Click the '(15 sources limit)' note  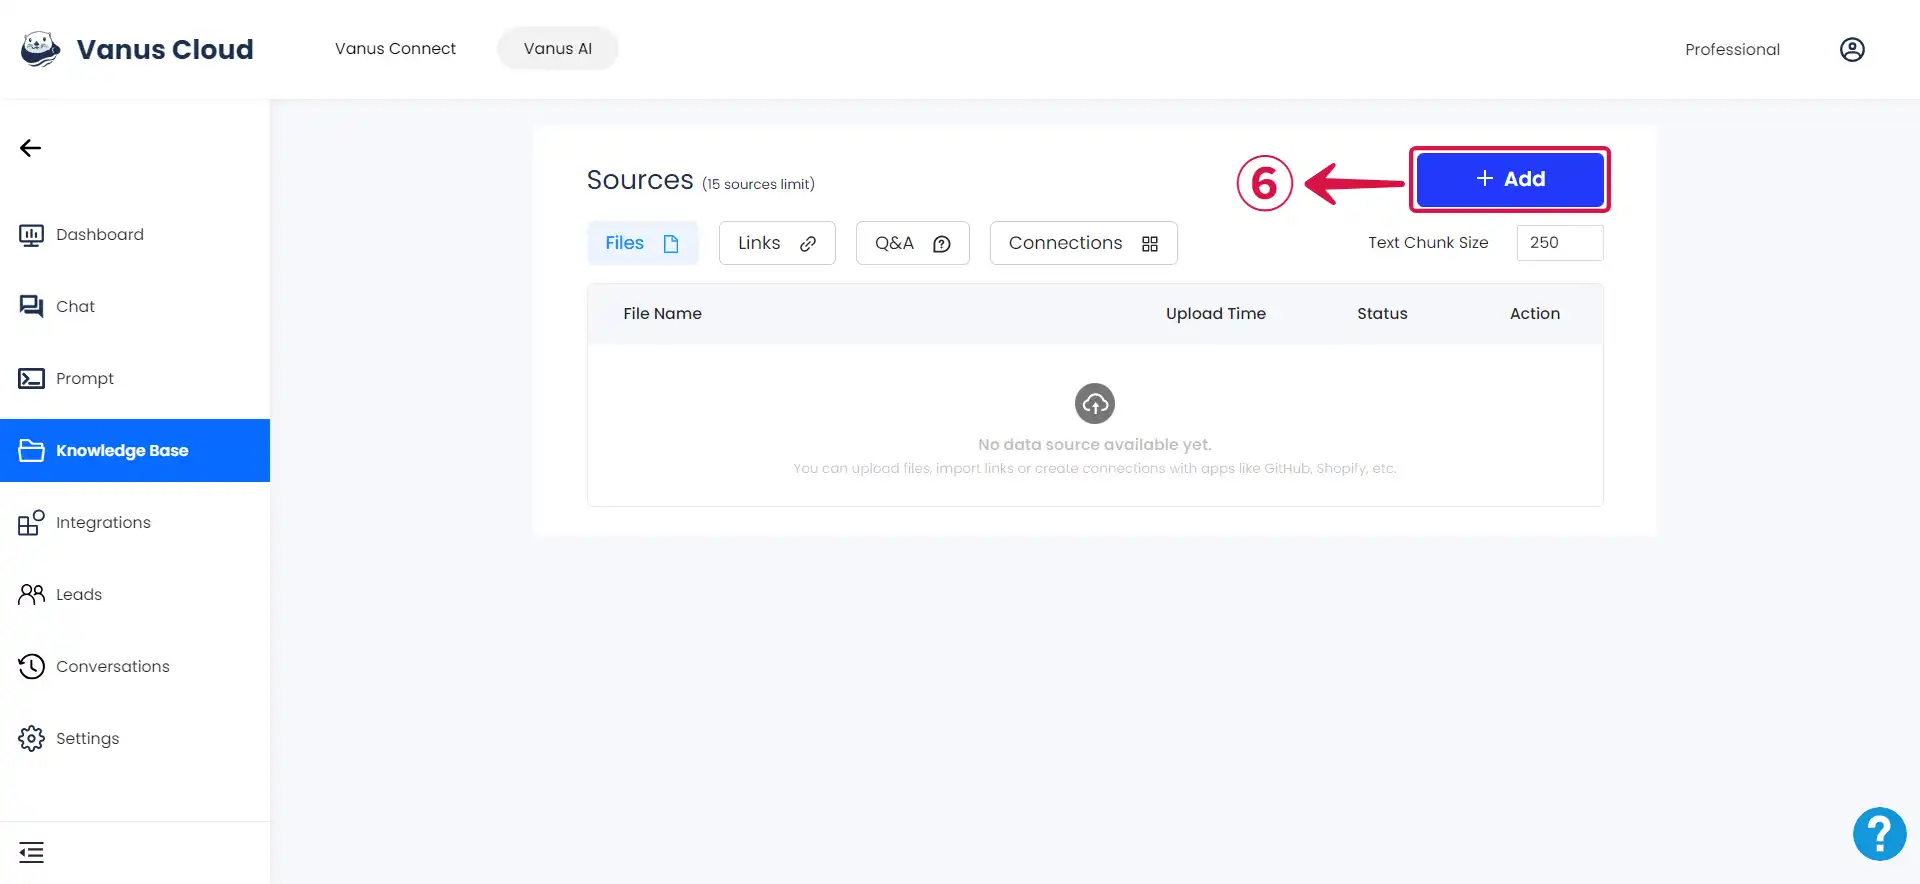[x=758, y=184]
